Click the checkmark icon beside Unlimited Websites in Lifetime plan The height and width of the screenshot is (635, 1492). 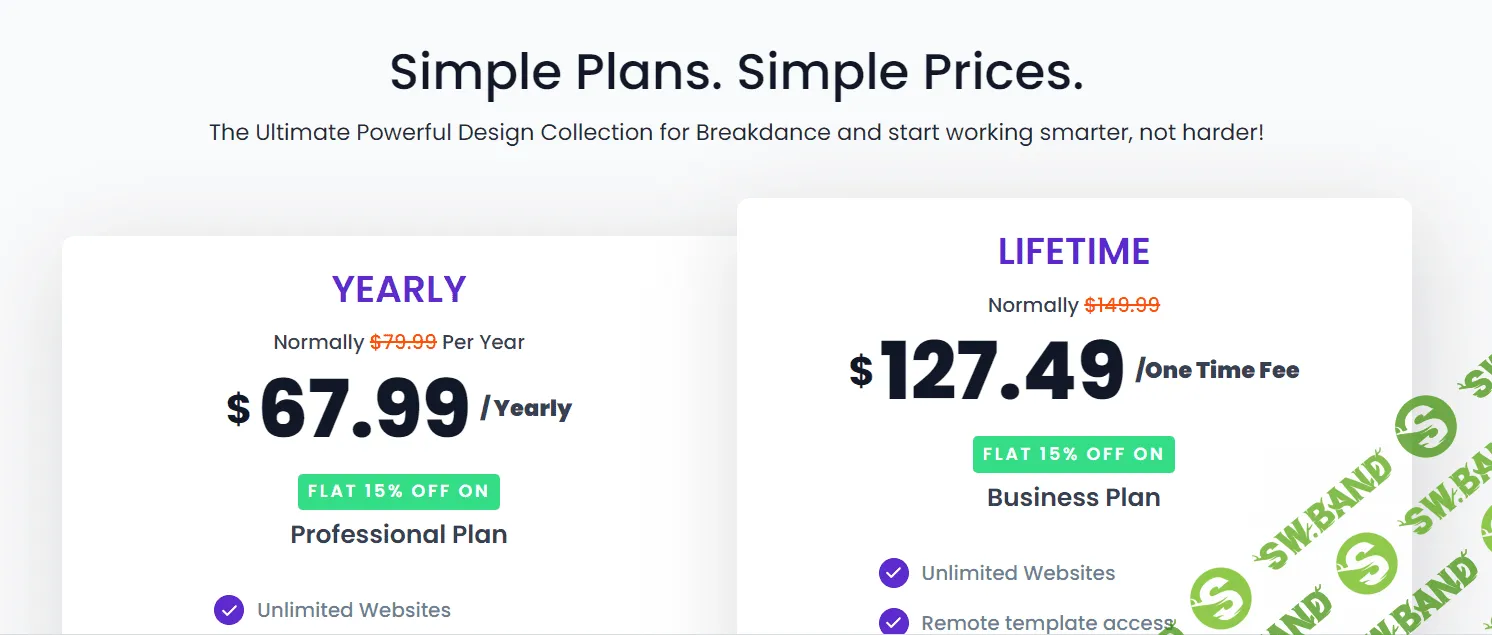[x=893, y=573]
